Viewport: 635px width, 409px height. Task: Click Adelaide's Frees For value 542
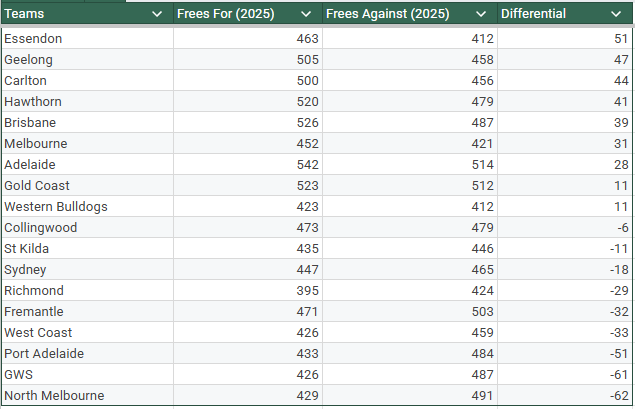307,165
